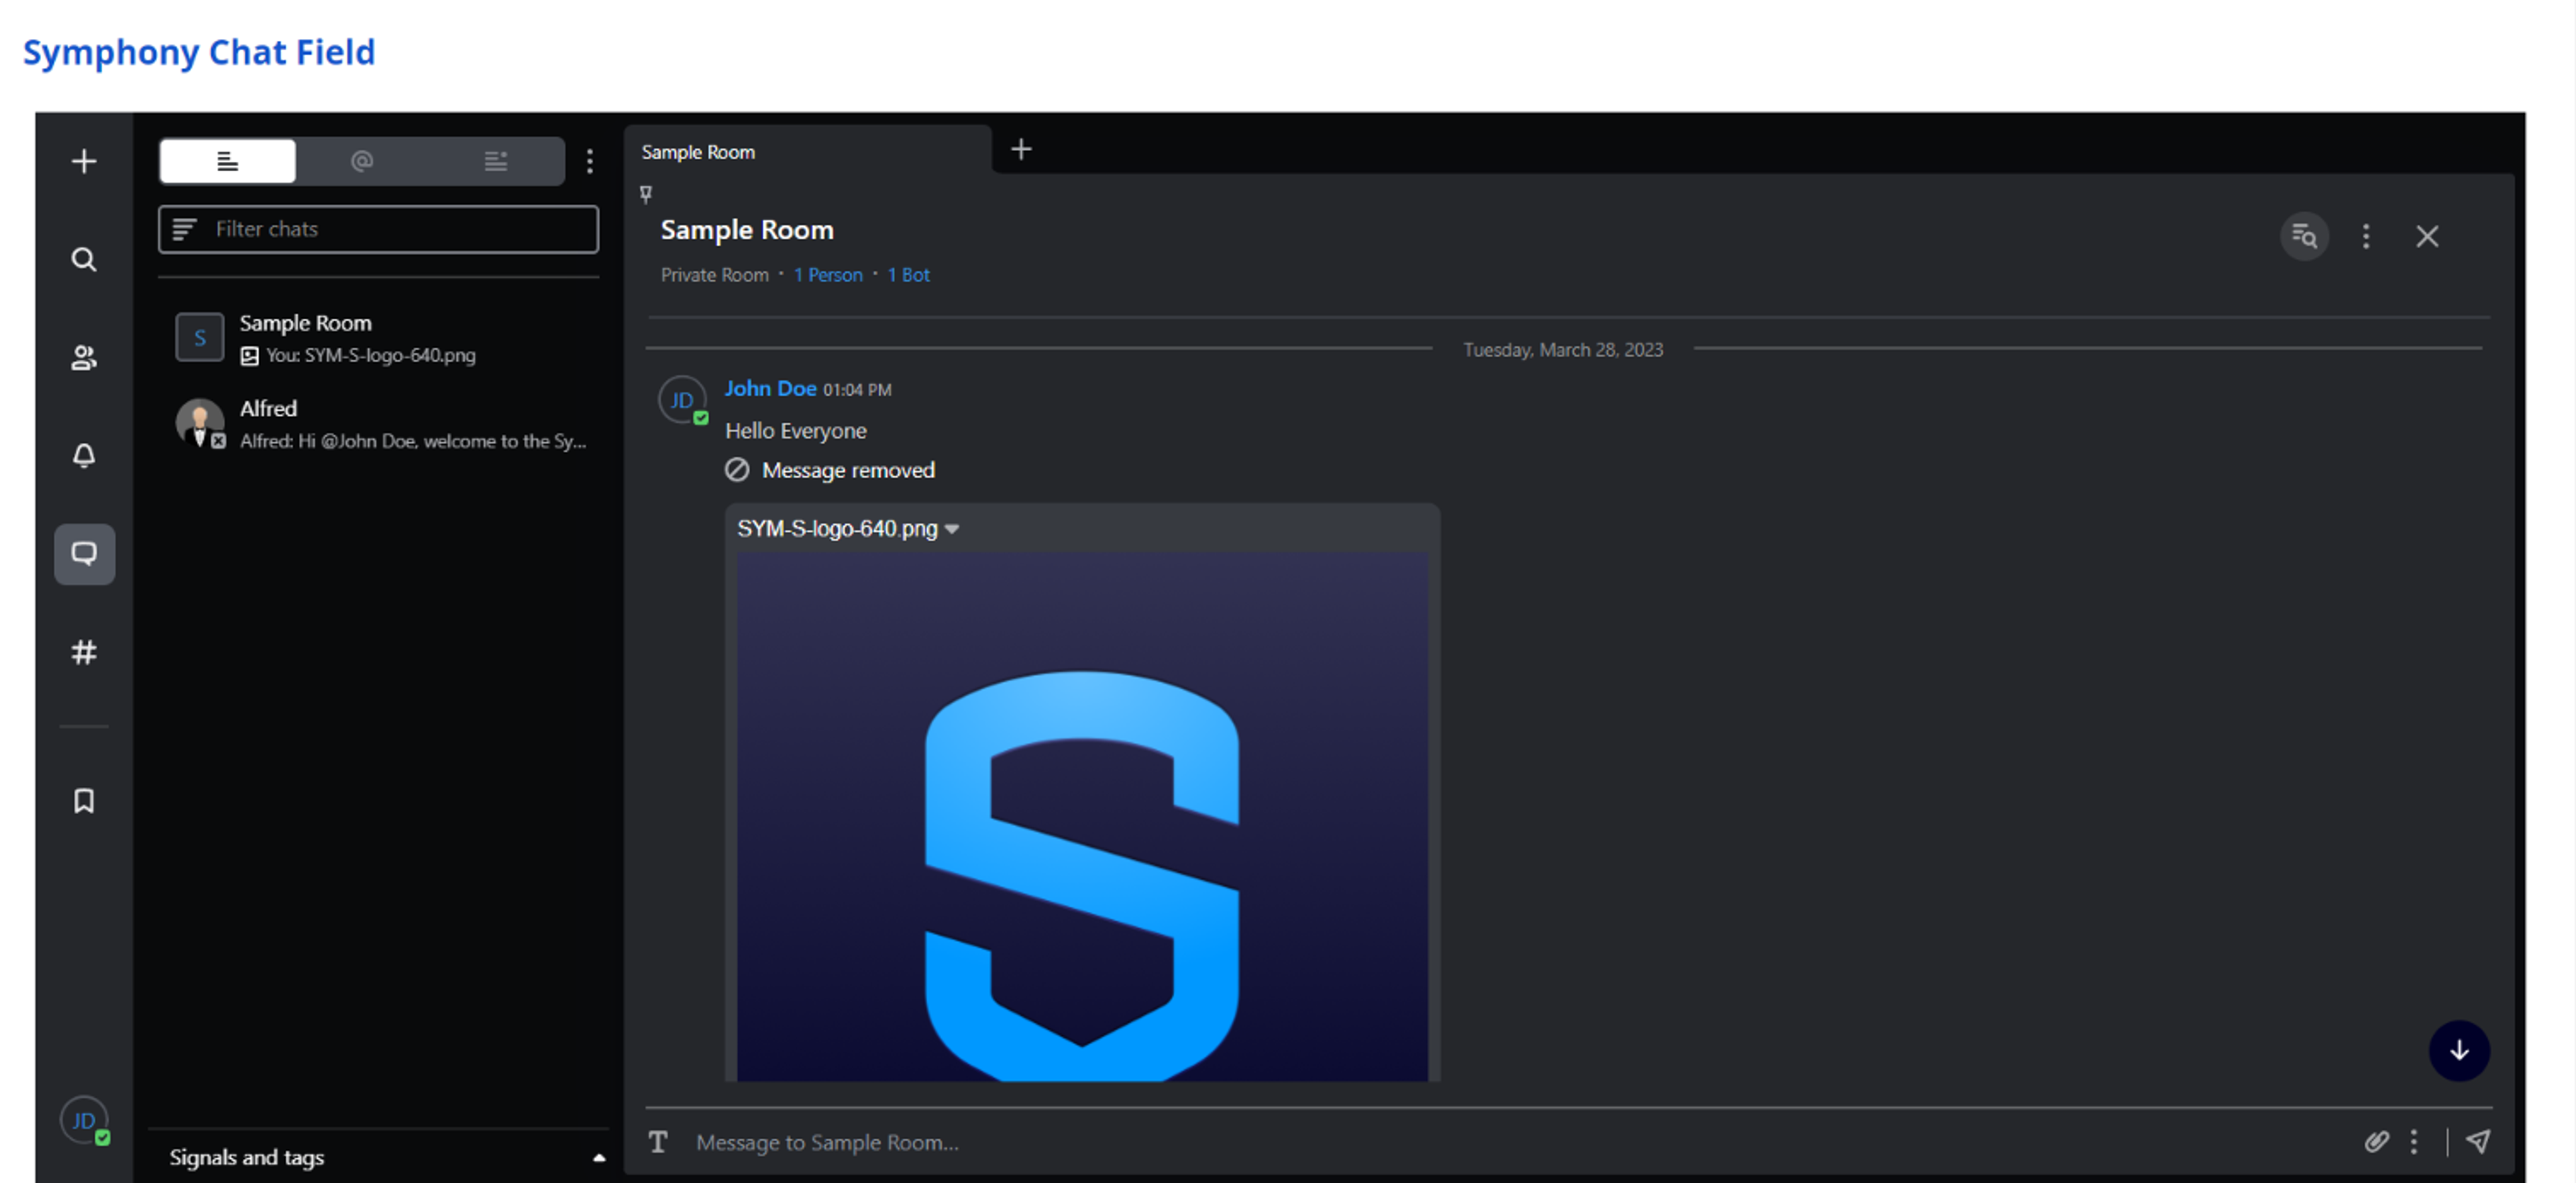Viewport: 2576px width, 1183px height.
Task: Select the Sample Room tab
Action: coord(807,151)
